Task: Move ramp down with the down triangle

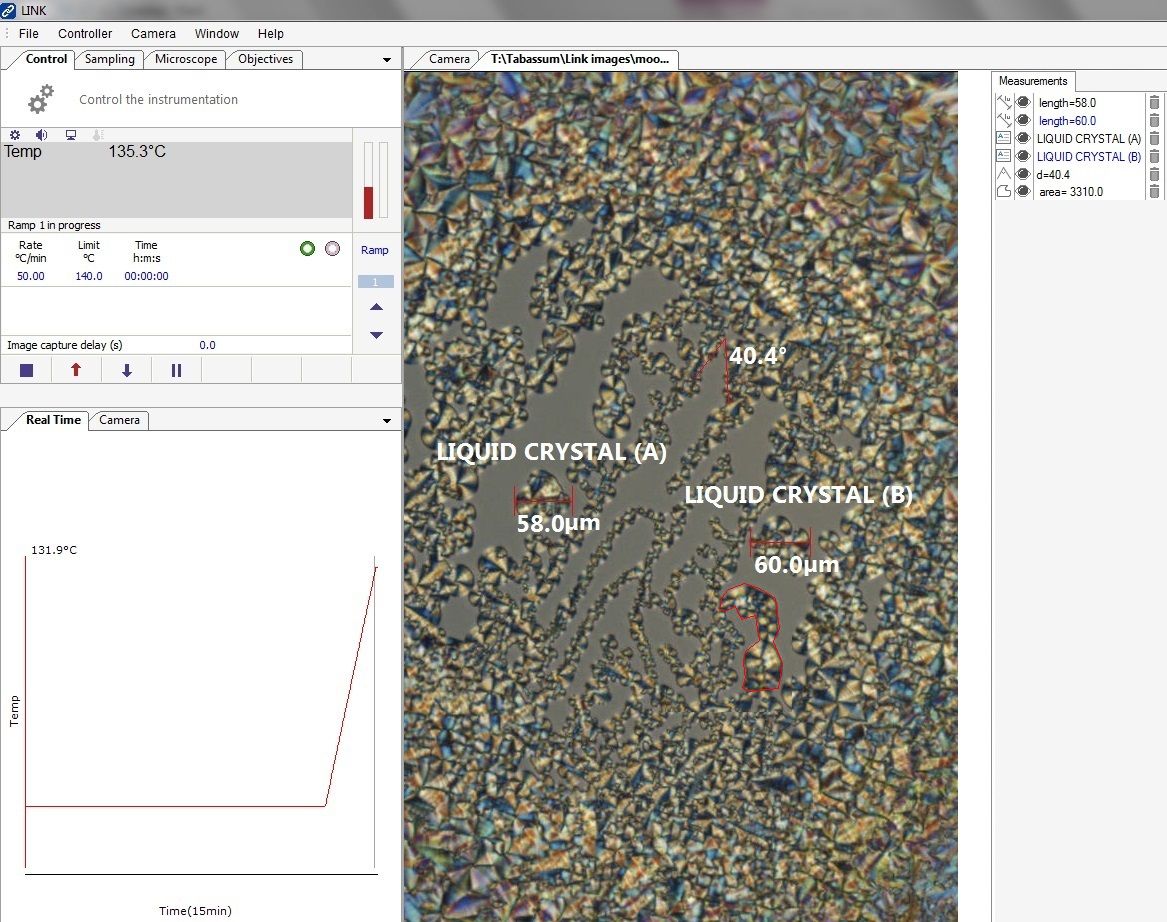Action: (x=377, y=335)
